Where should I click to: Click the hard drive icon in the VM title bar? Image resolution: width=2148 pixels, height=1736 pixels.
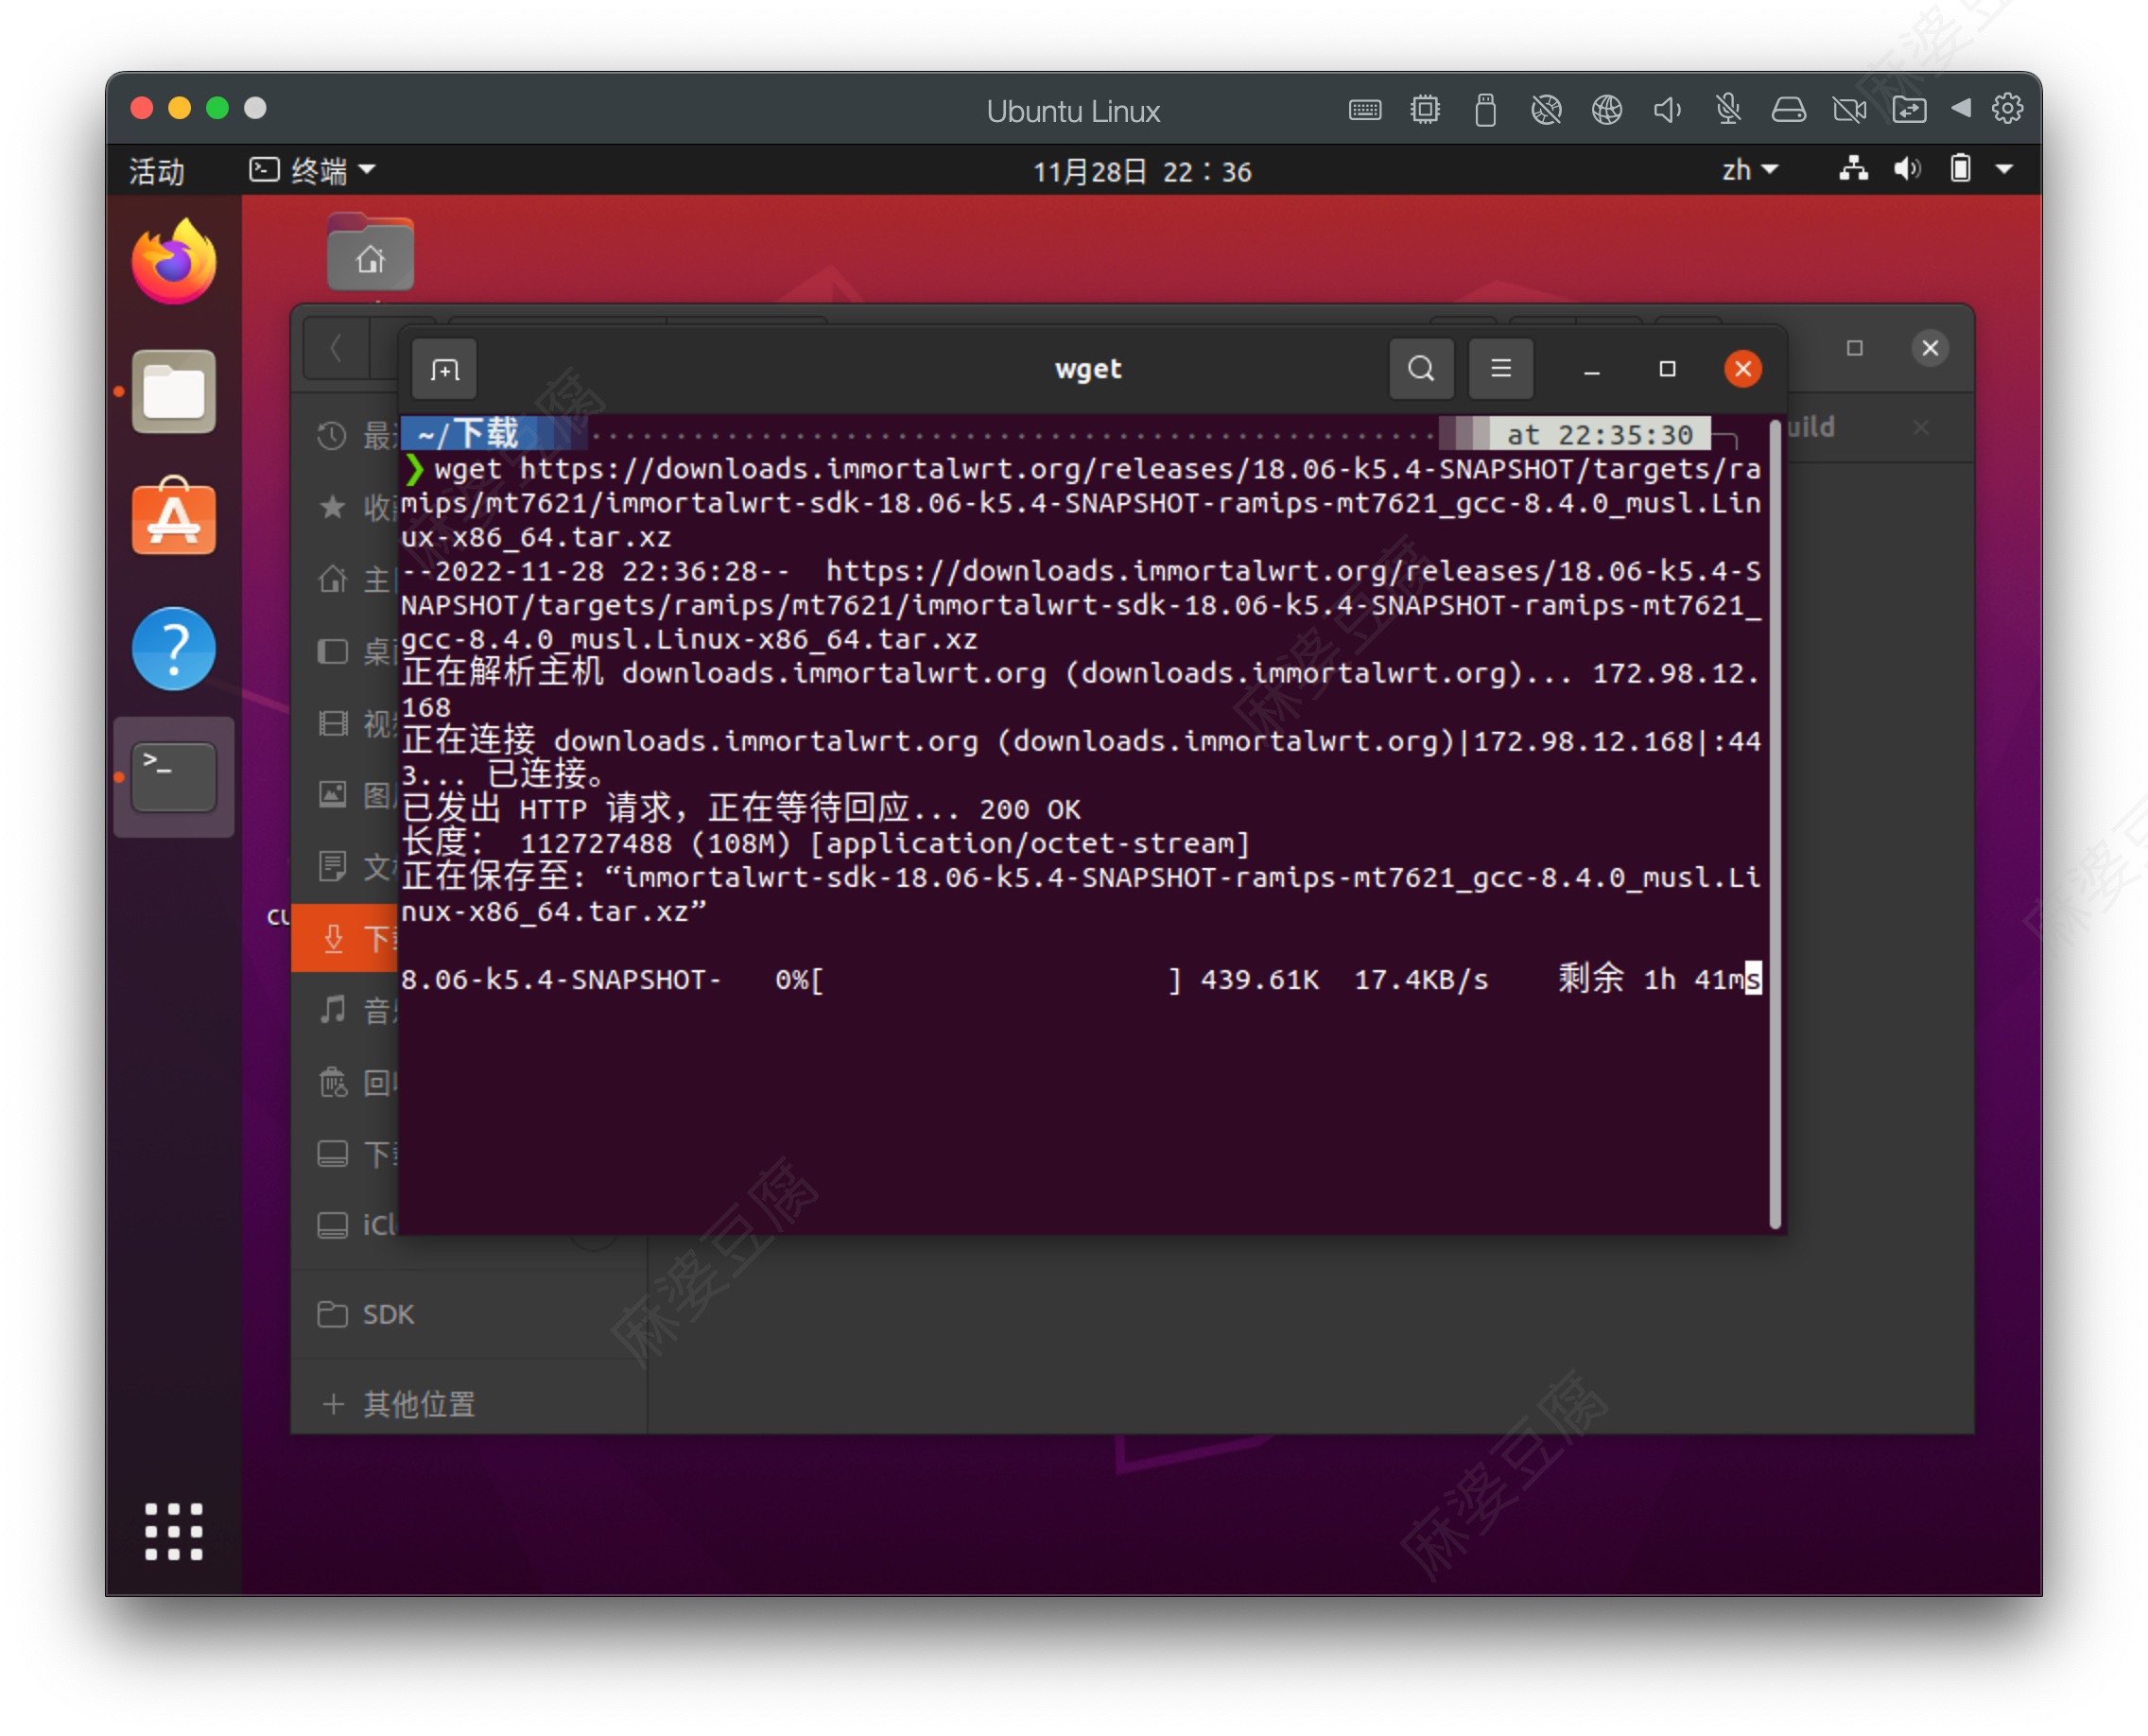tap(1788, 109)
